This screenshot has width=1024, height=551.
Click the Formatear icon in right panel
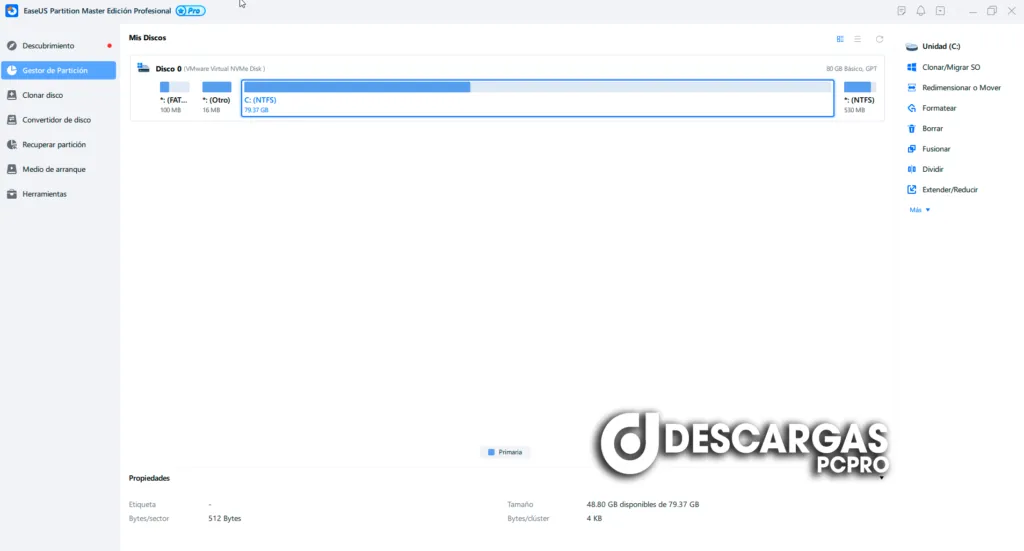coord(911,108)
